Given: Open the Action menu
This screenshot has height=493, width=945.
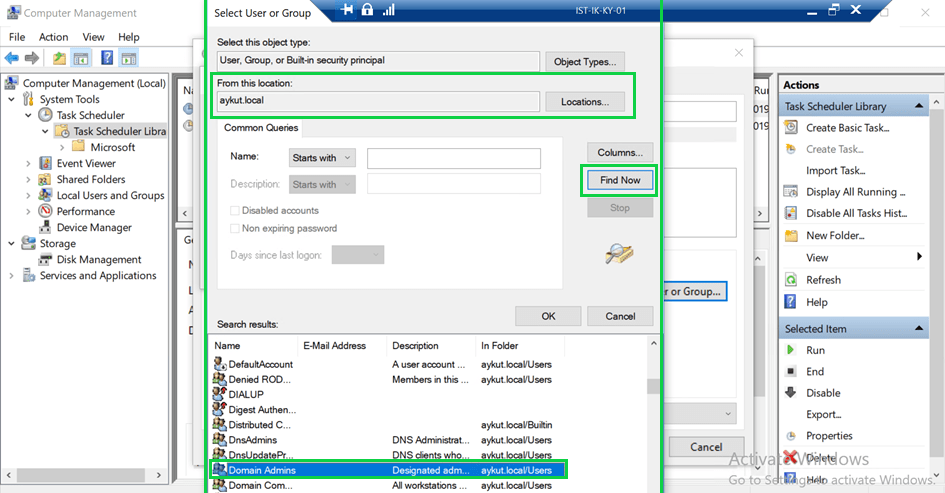Looking at the screenshot, I should click(x=54, y=37).
